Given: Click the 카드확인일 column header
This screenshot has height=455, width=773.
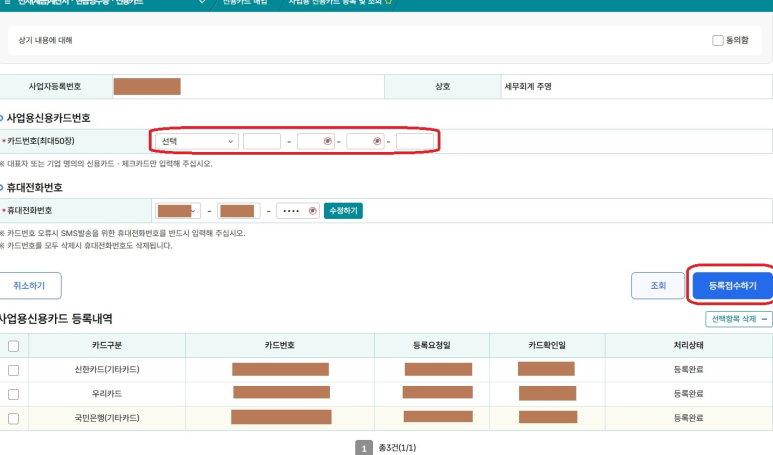Looking at the screenshot, I should pos(547,346).
